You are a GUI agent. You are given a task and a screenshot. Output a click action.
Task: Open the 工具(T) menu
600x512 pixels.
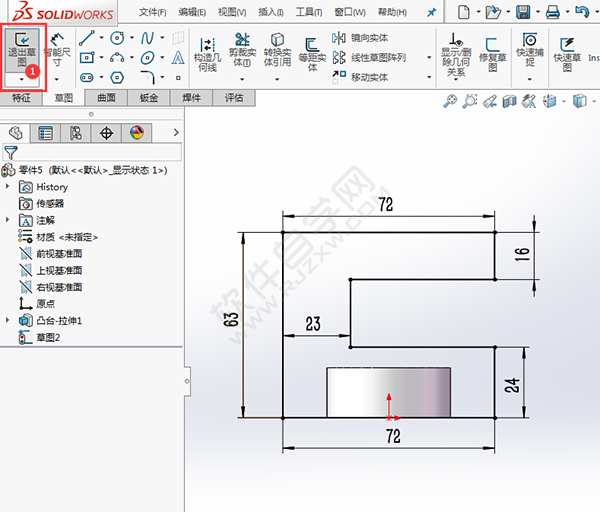pyautogui.click(x=308, y=12)
